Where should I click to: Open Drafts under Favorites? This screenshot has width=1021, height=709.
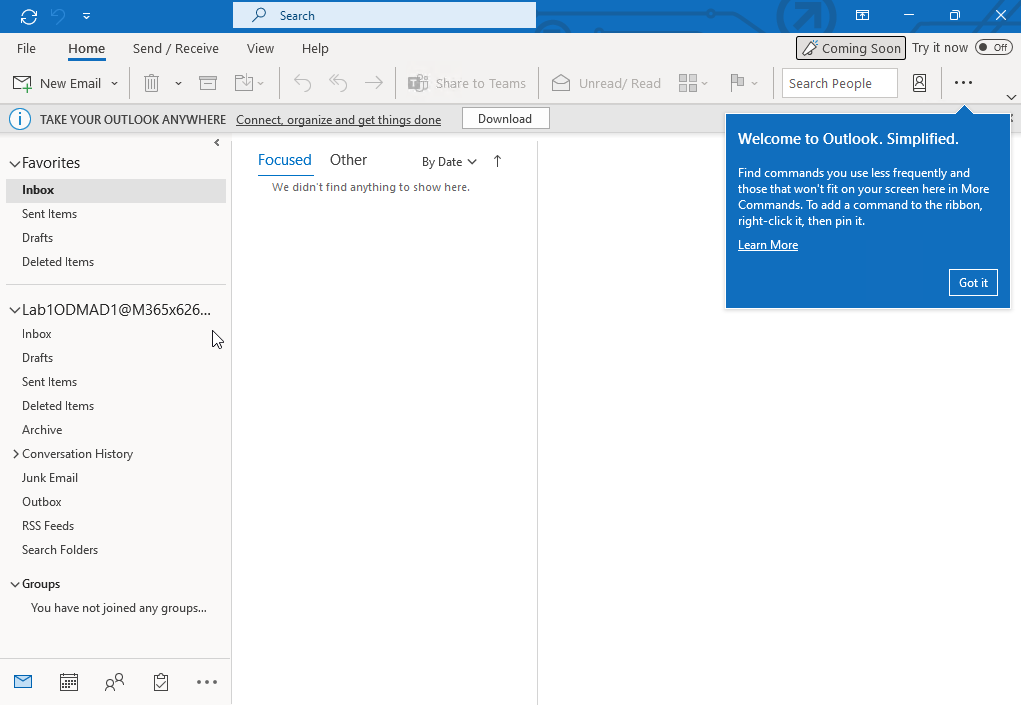pos(37,238)
